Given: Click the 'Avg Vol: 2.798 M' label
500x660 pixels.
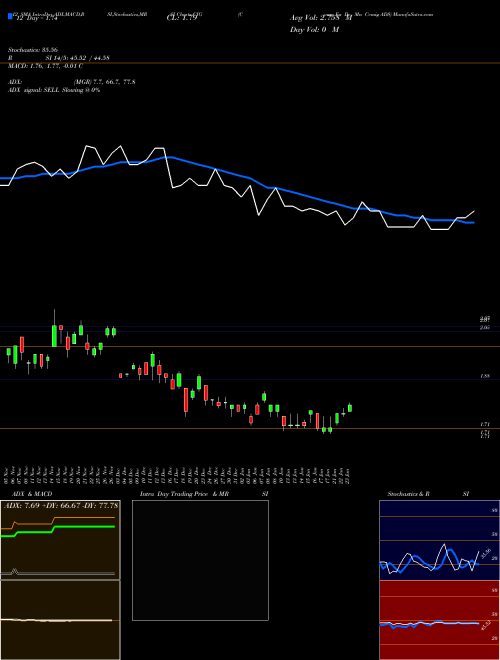Looking at the screenshot, I should pyautogui.click(x=321, y=19).
